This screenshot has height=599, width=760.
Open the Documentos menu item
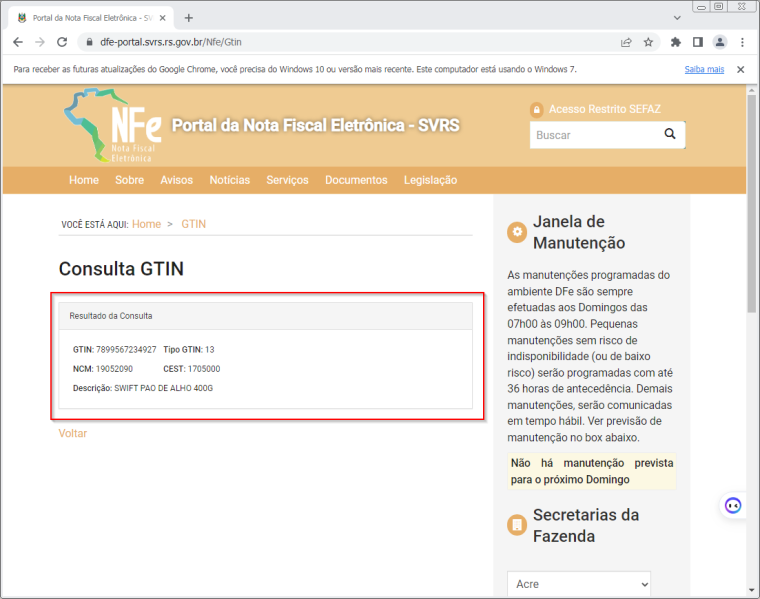(356, 180)
